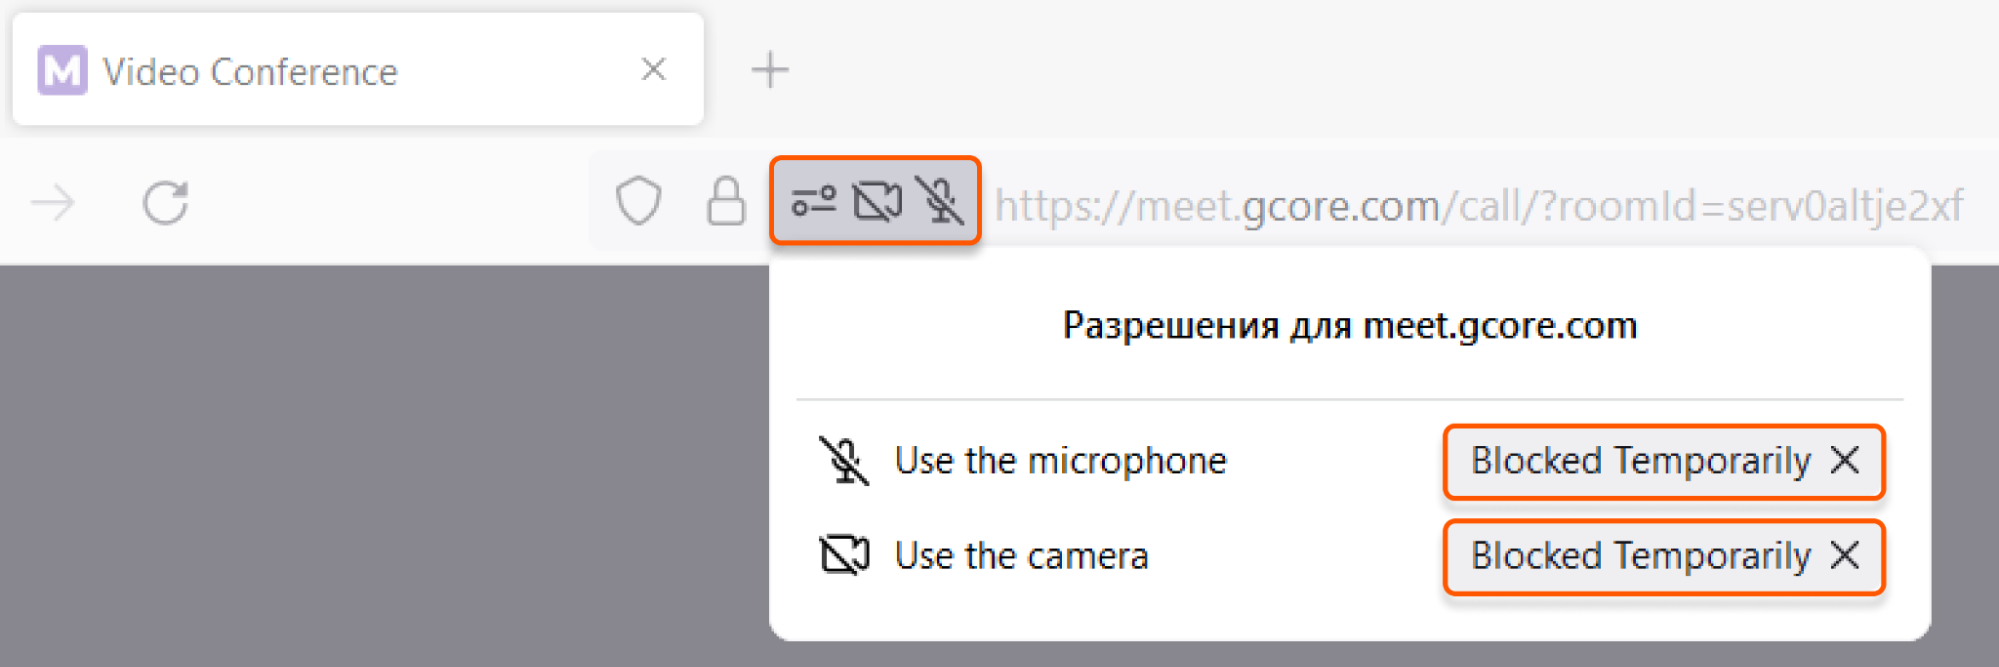Open a new browser tab

(x=770, y=68)
